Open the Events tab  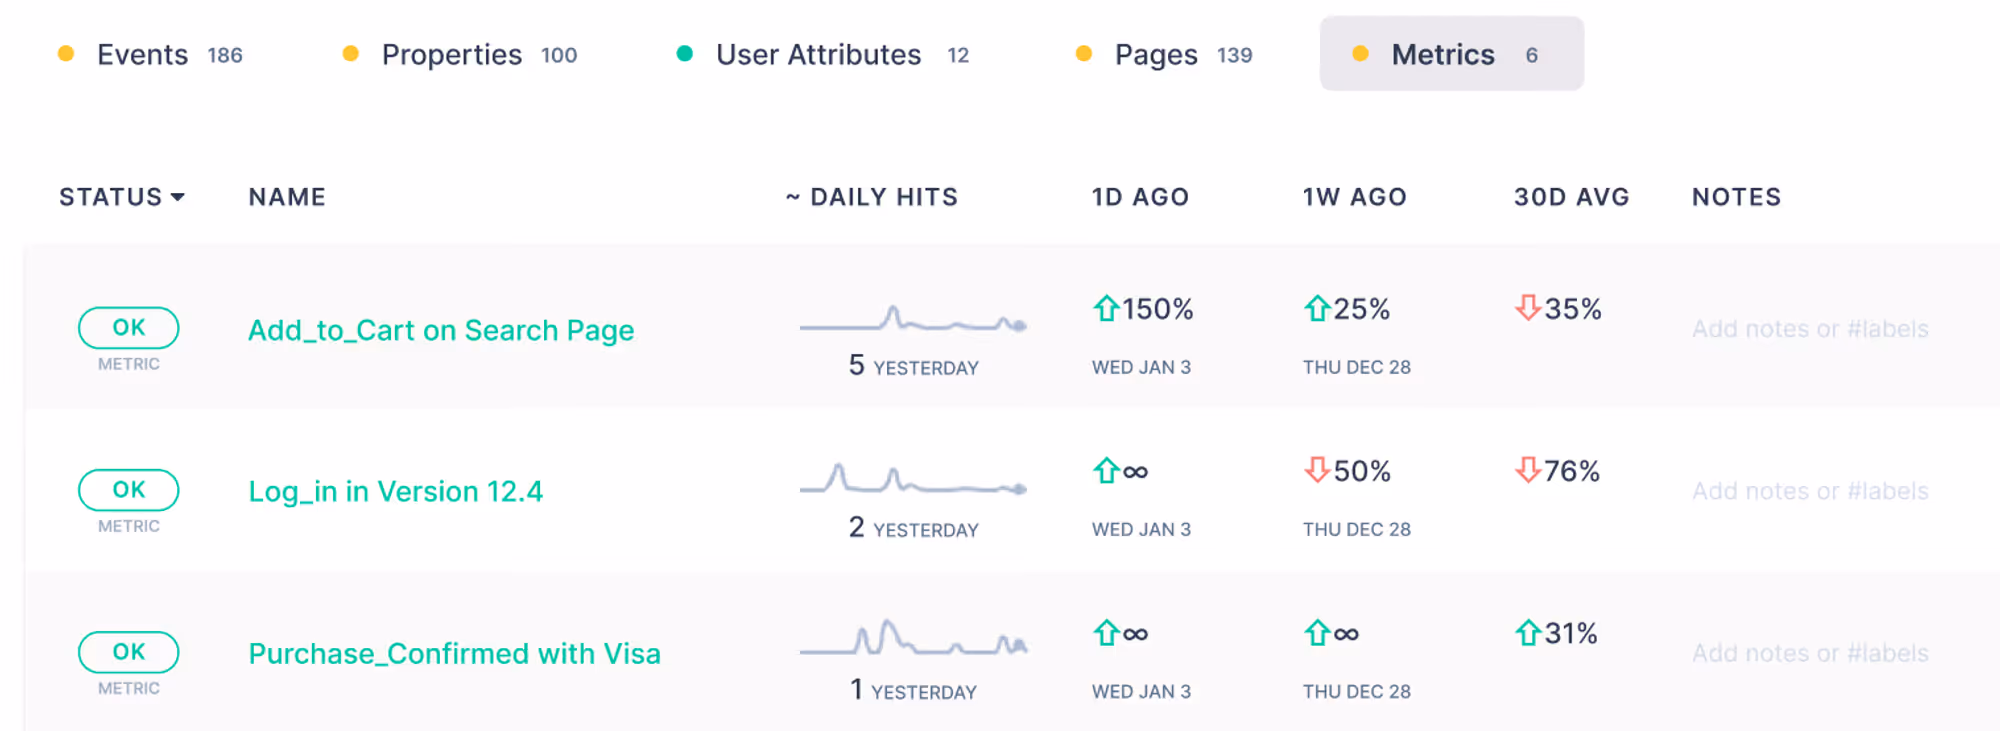tap(151, 54)
